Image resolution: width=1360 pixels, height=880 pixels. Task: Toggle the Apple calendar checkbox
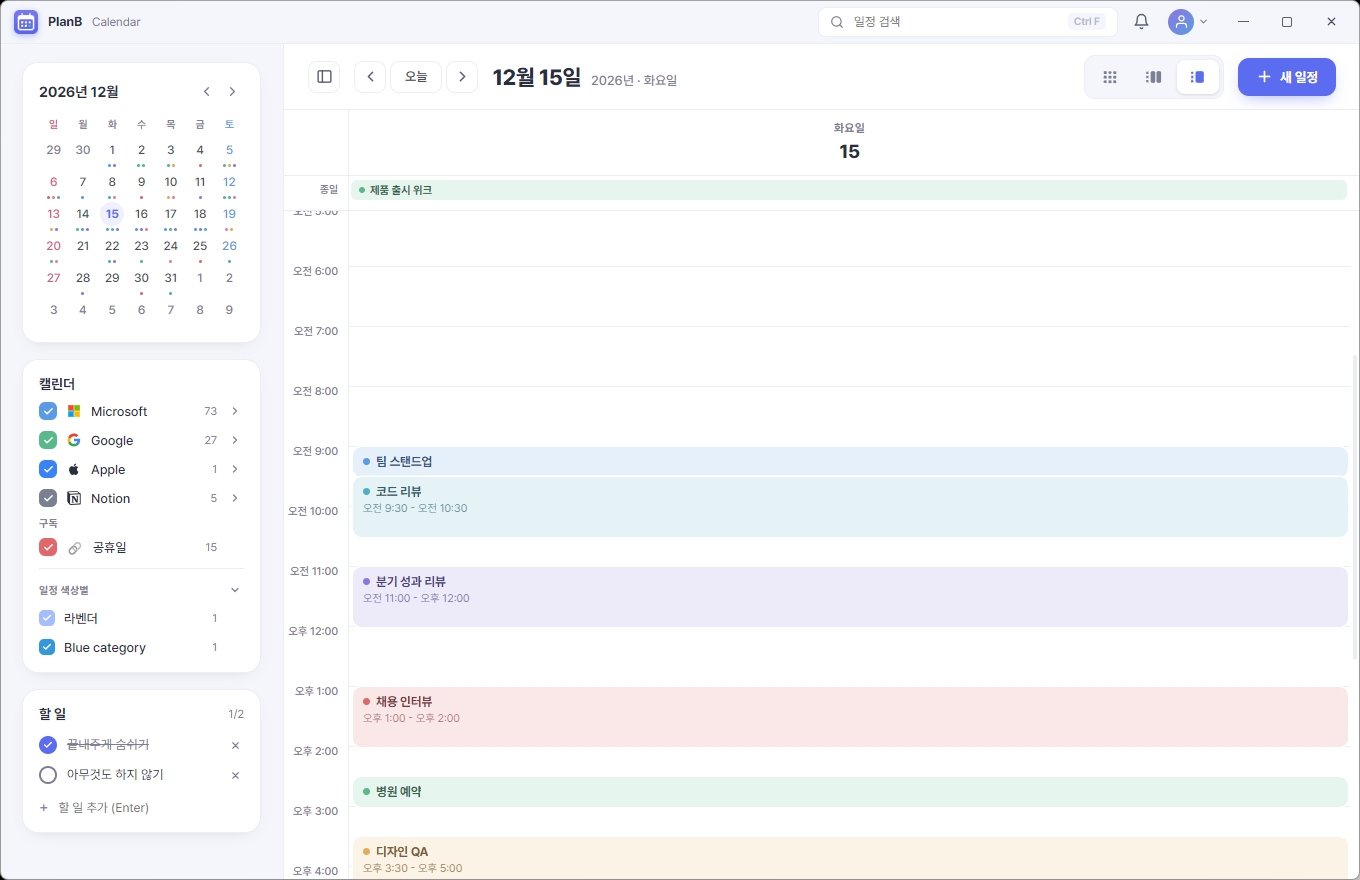tap(48, 469)
